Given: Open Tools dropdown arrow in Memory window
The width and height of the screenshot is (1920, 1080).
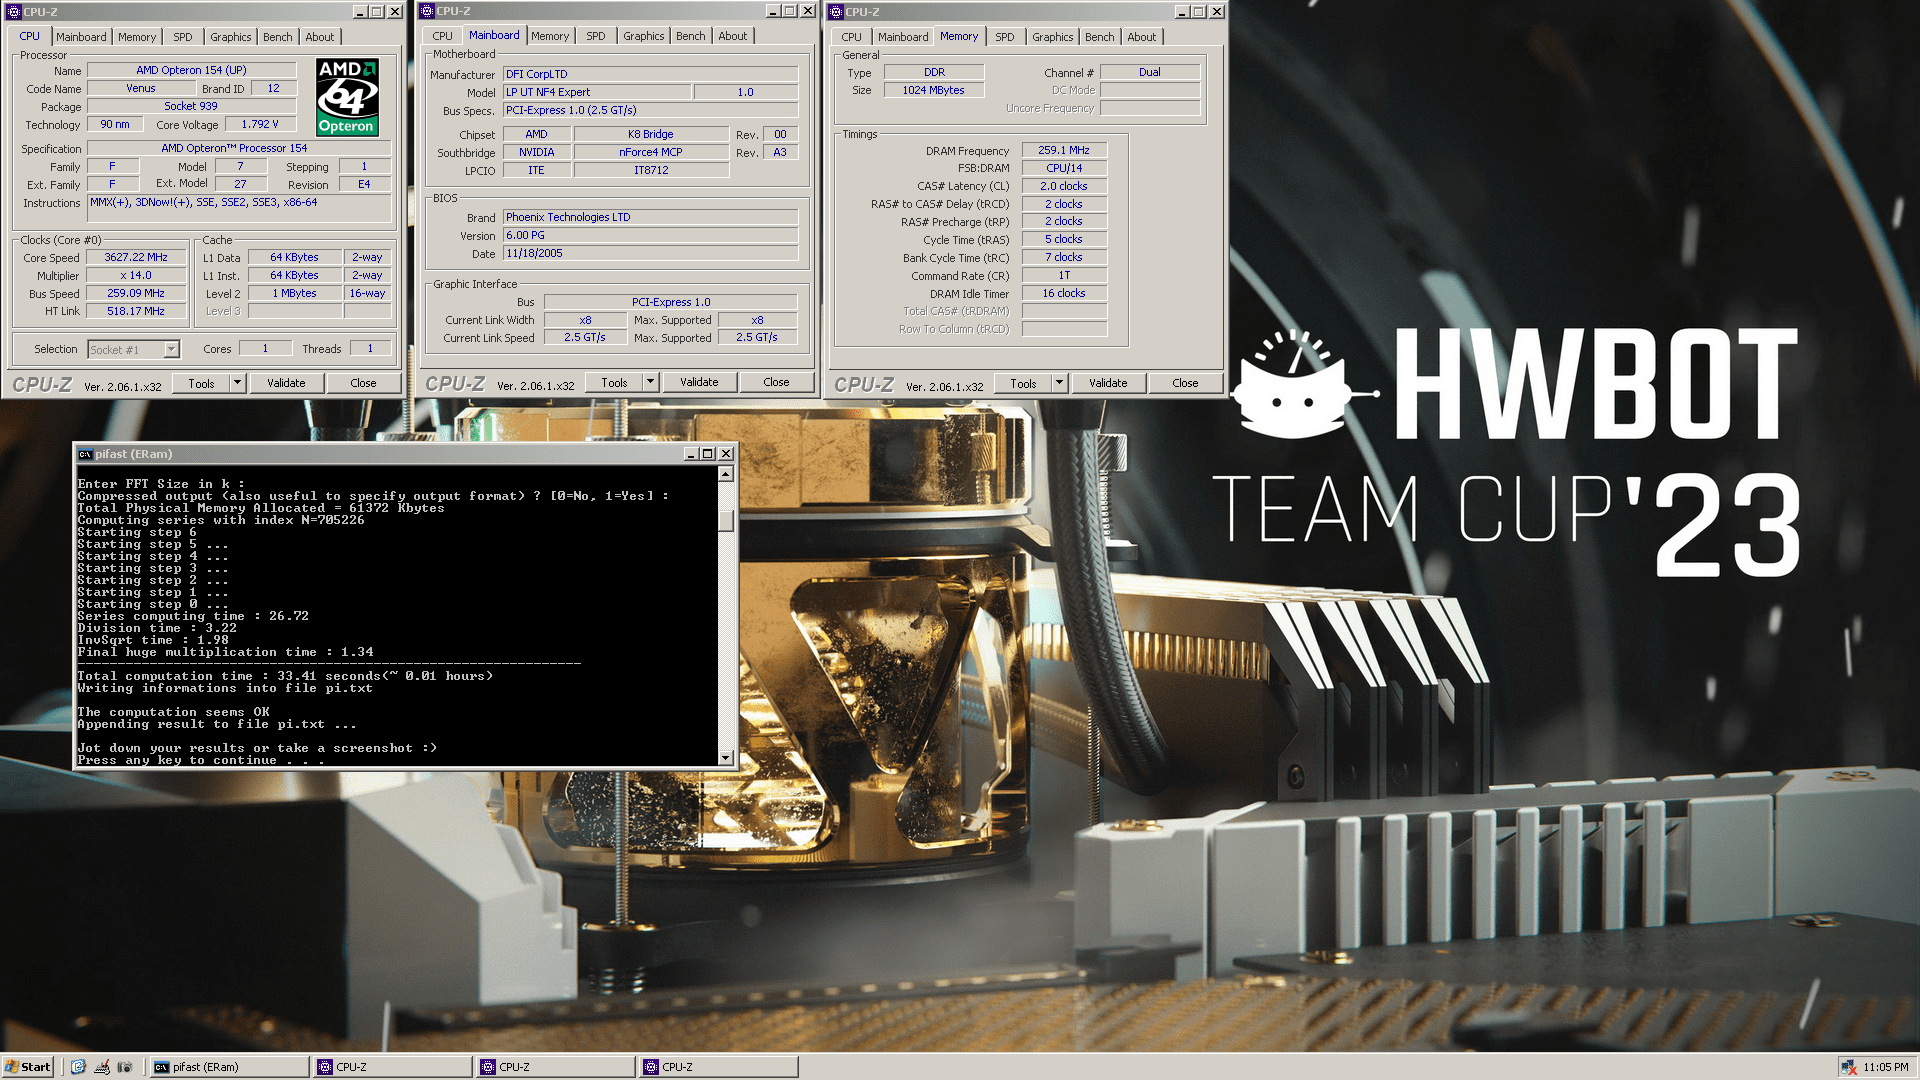Looking at the screenshot, I should coord(1059,383).
